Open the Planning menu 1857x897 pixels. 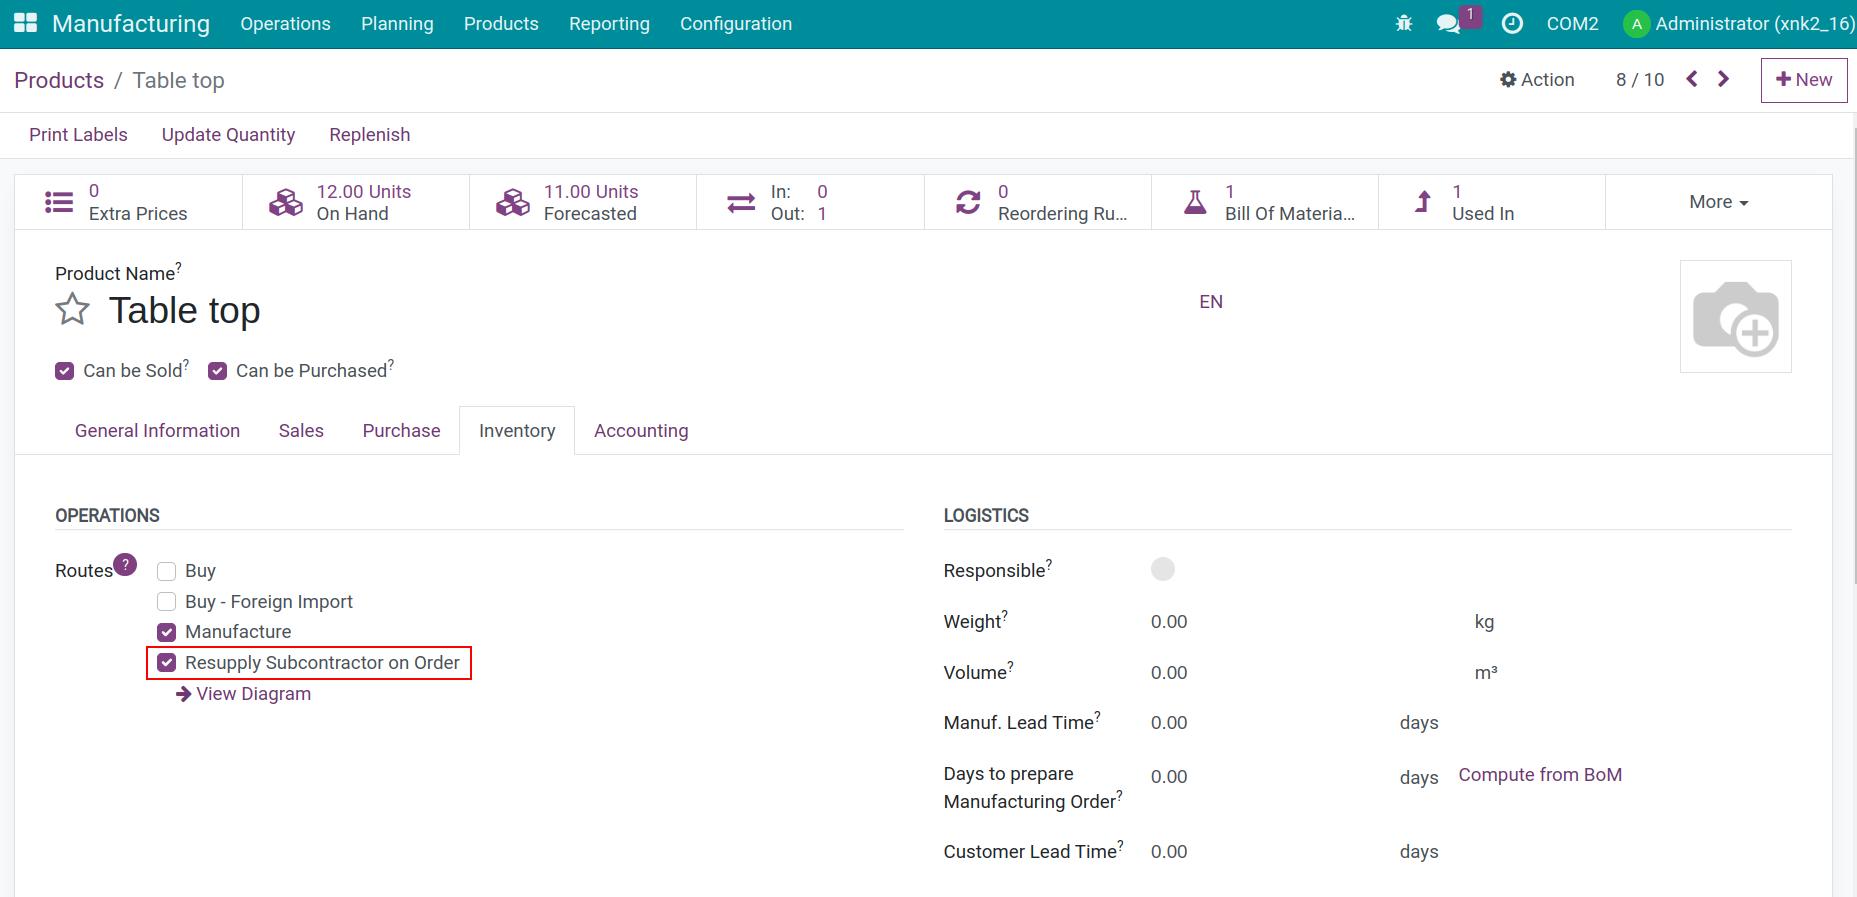pos(397,24)
